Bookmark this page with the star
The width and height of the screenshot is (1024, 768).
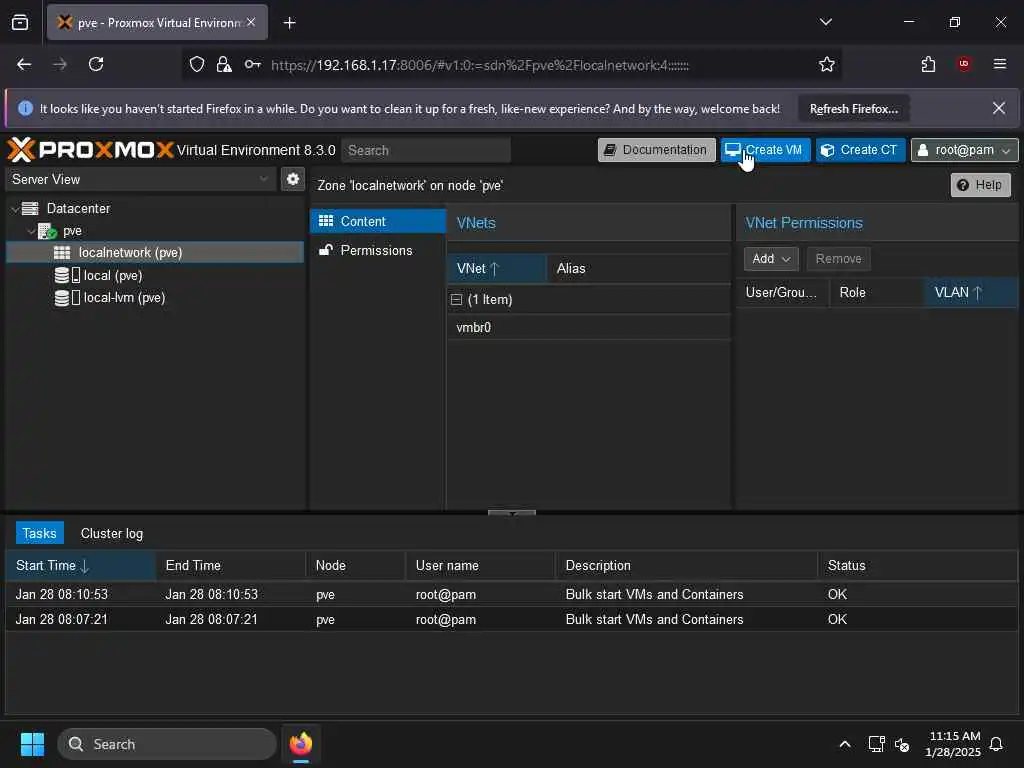click(x=827, y=64)
